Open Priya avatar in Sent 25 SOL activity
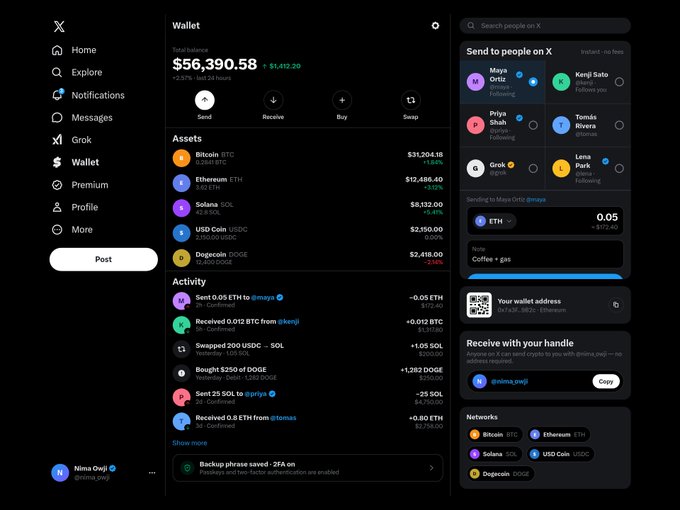The image size is (680, 510). 181,397
